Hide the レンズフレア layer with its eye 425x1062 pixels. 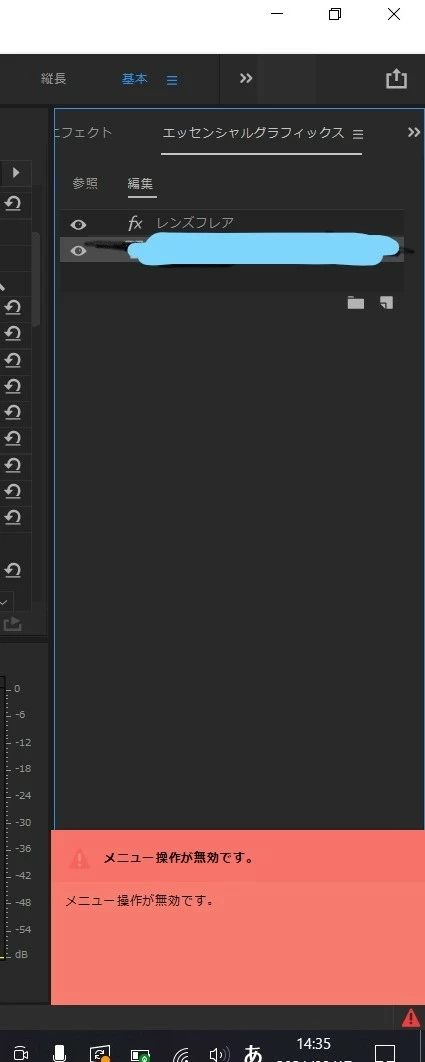point(79,224)
